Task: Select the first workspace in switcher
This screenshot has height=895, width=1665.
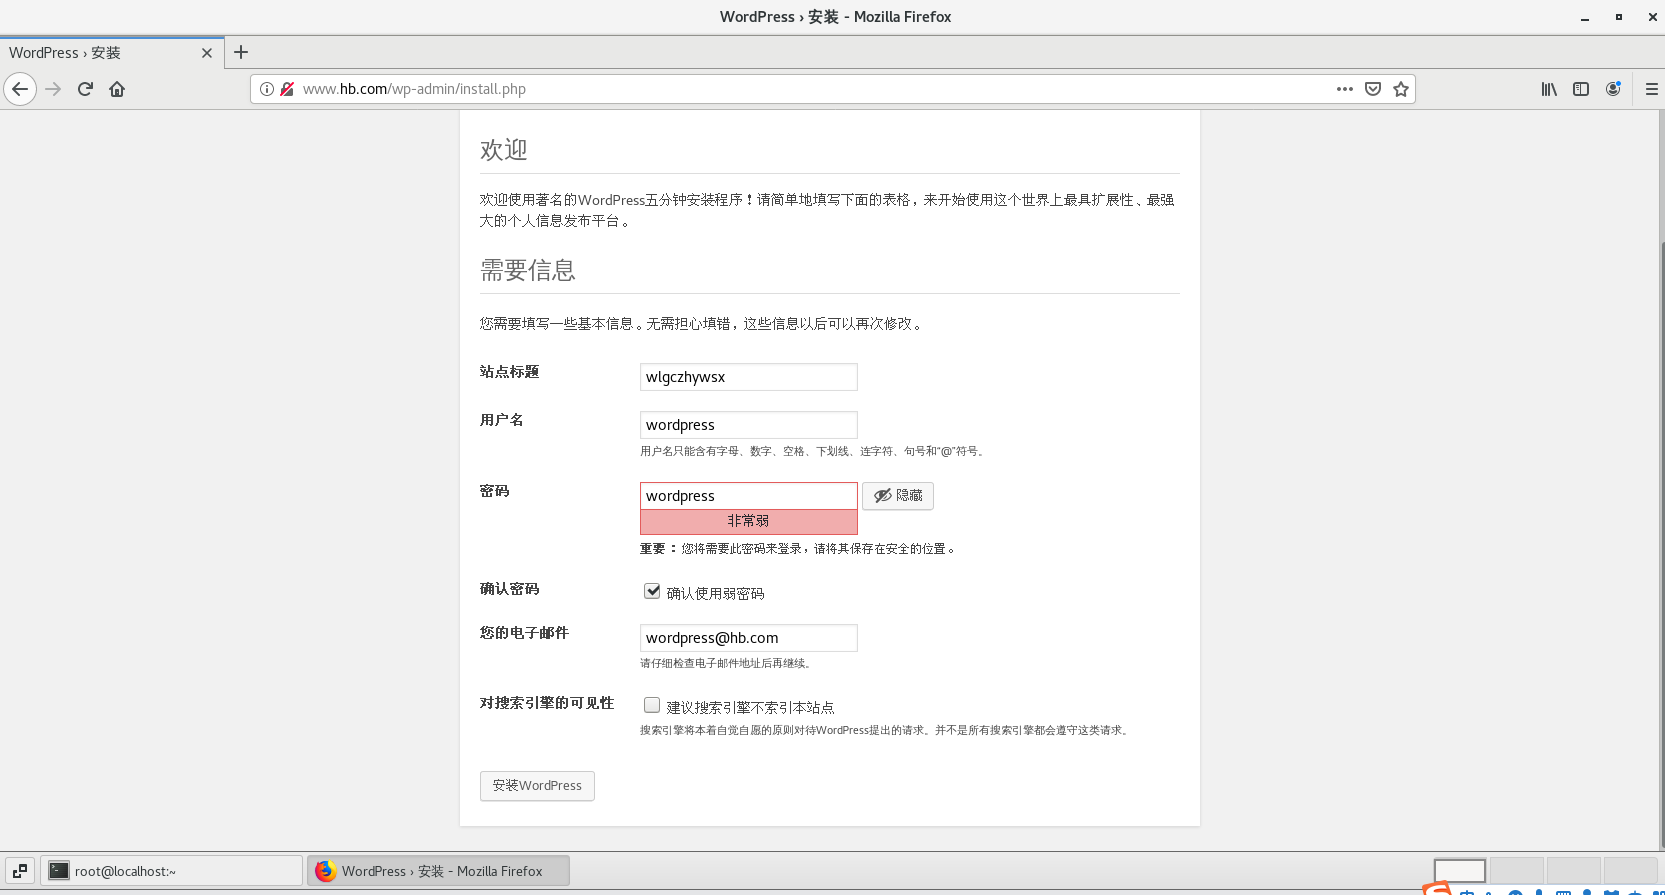Action: coord(1460,870)
